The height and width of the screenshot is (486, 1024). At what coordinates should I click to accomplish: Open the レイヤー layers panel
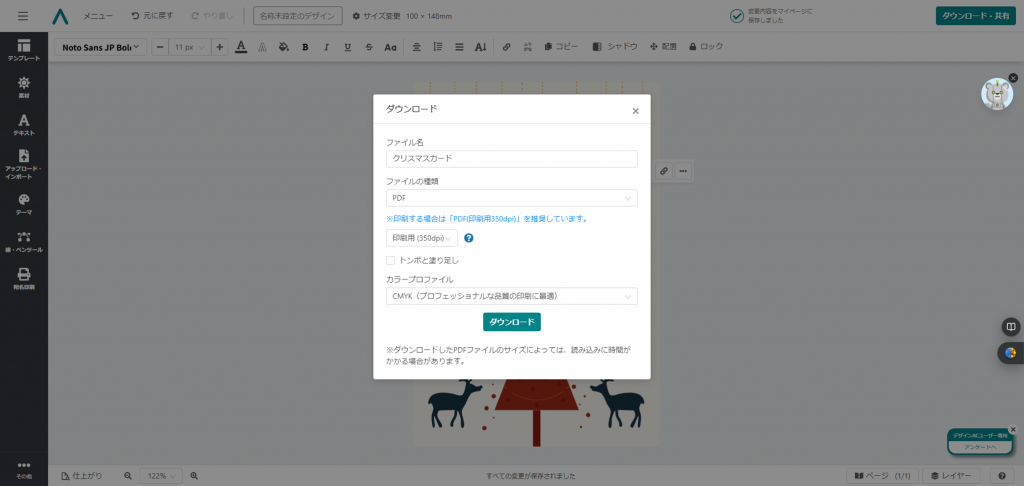pyautogui.click(x=952, y=476)
